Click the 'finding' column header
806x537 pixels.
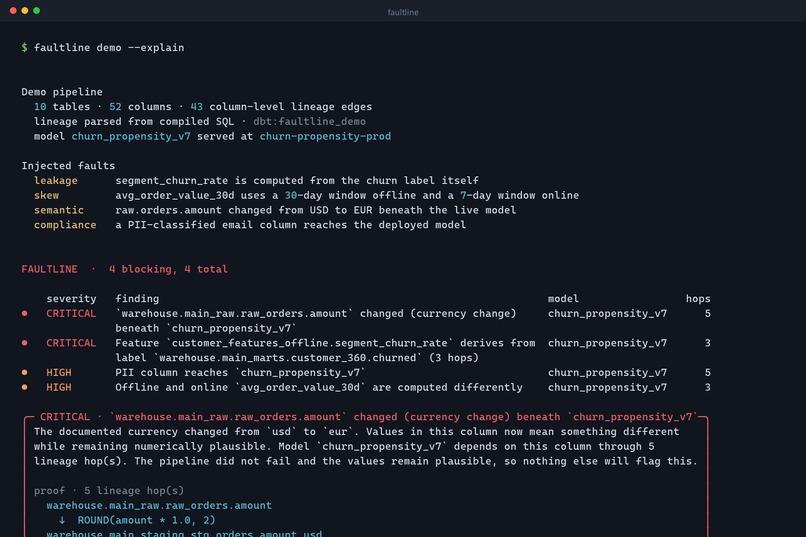pos(137,299)
